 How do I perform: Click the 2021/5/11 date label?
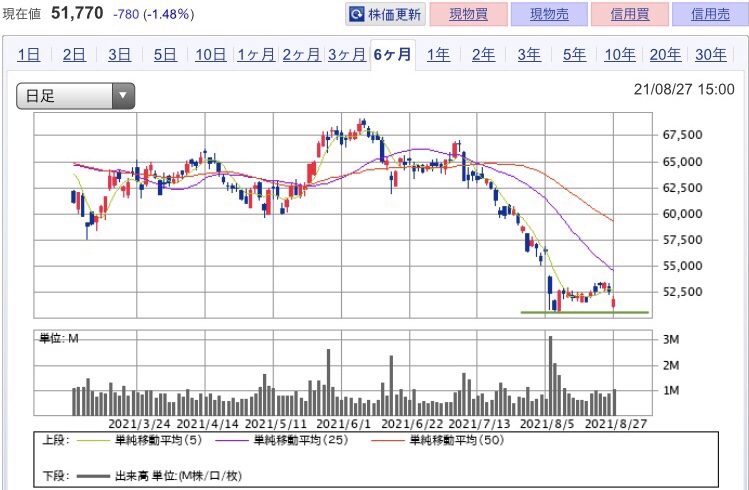pyautogui.click(x=276, y=424)
